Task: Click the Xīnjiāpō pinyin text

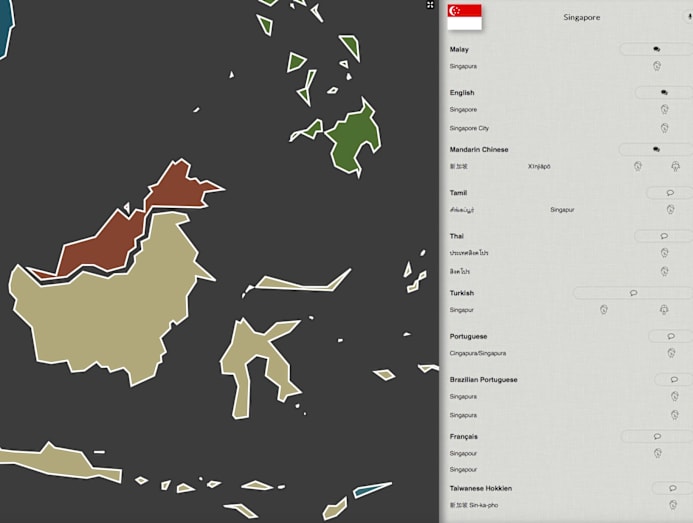Action: (539, 166)
